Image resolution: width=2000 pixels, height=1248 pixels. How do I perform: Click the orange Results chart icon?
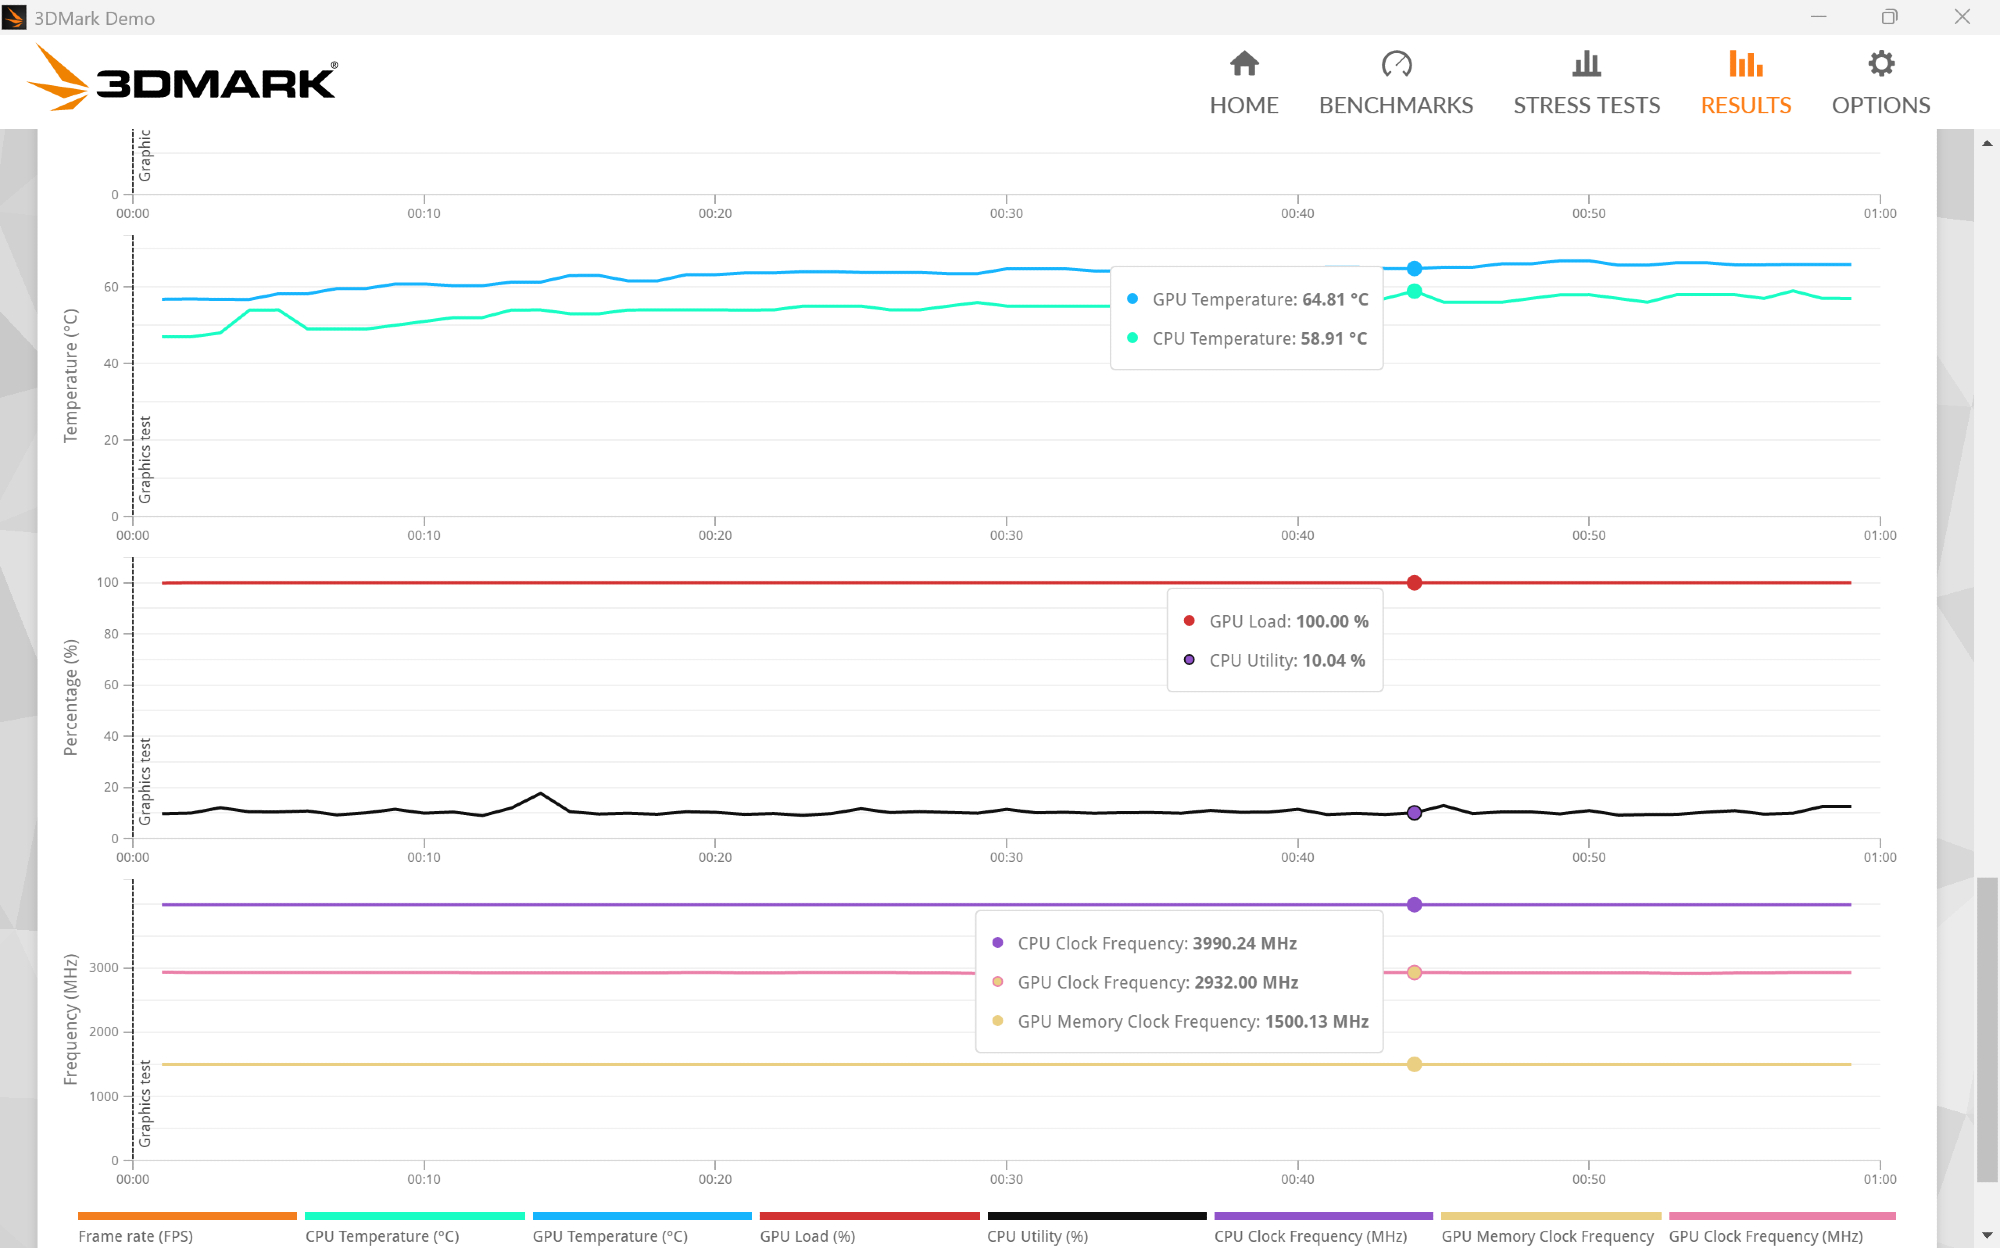[x=1746, y=64]
